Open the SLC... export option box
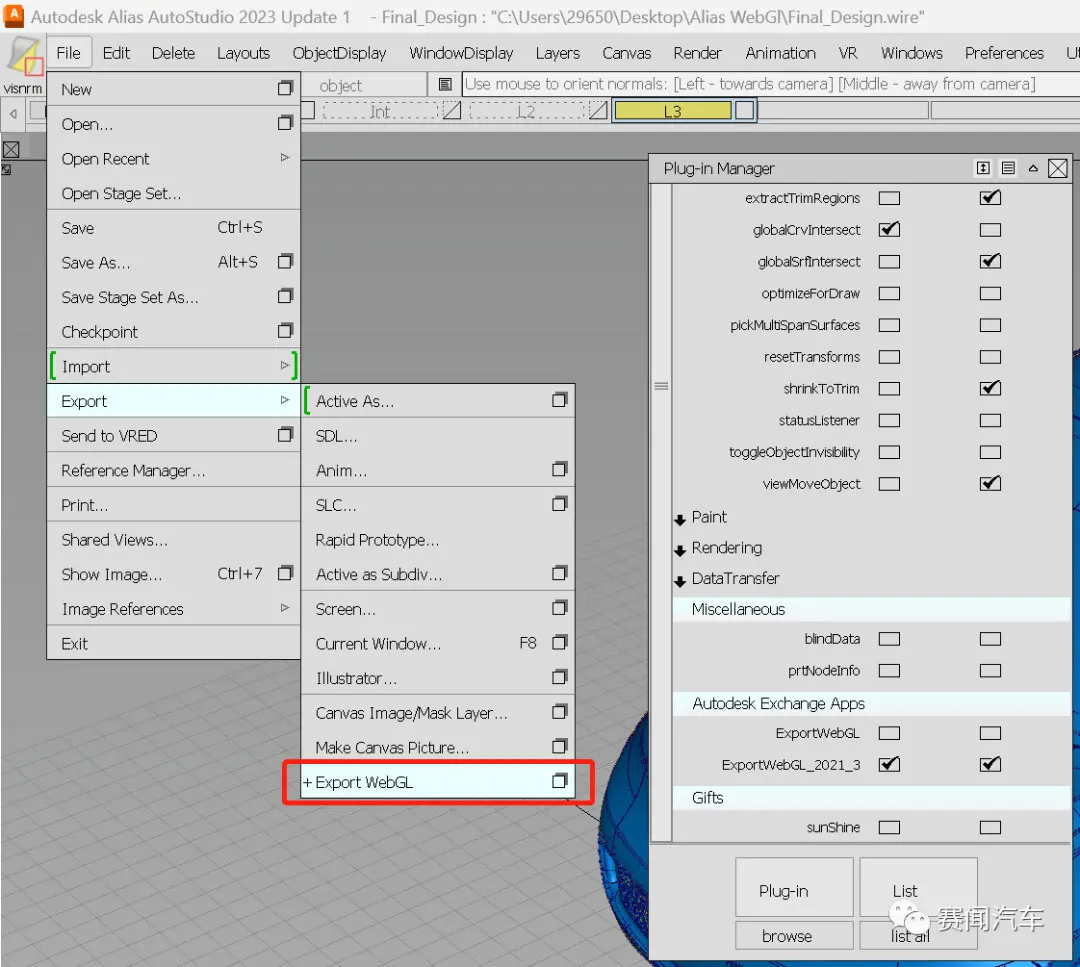 pyautogui.click(x=560, y=504)
